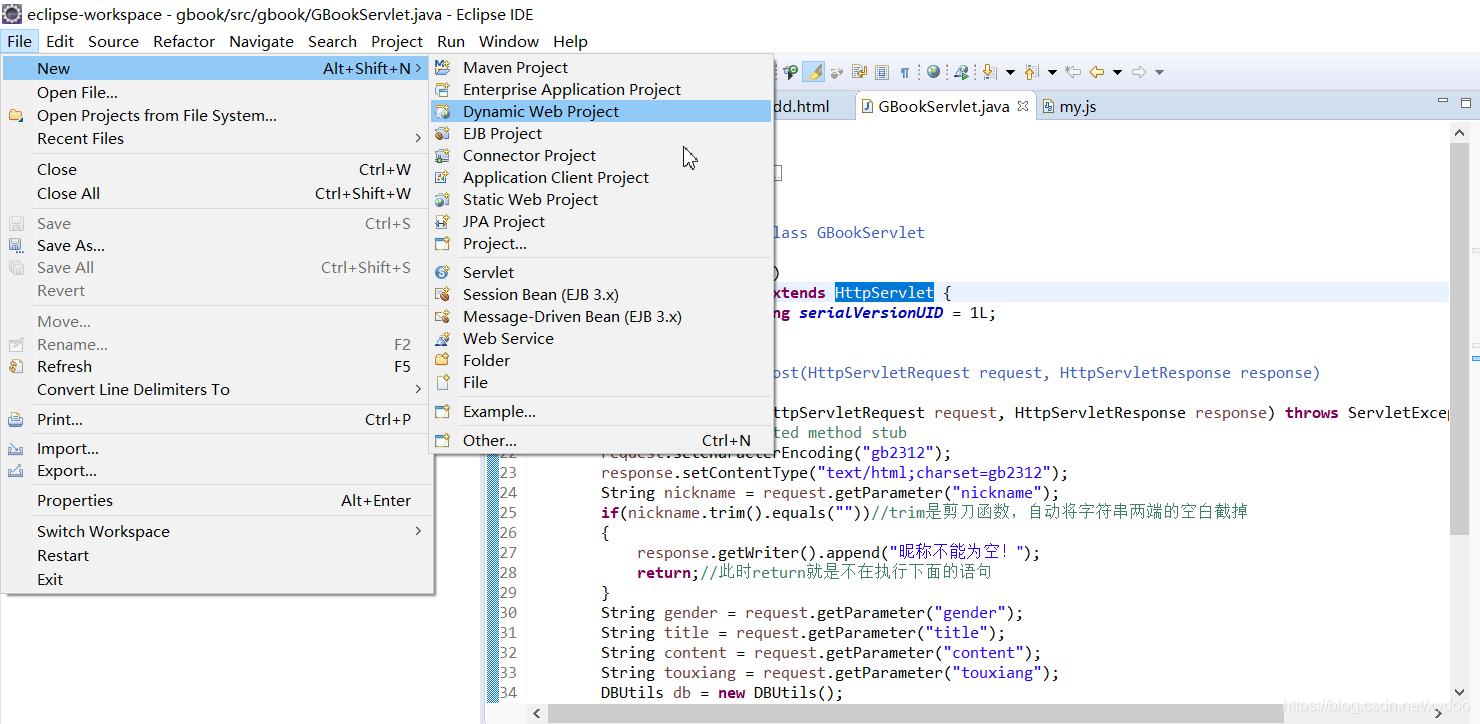Toggle Block Selection Mode icon

click(x=882, y=72)
